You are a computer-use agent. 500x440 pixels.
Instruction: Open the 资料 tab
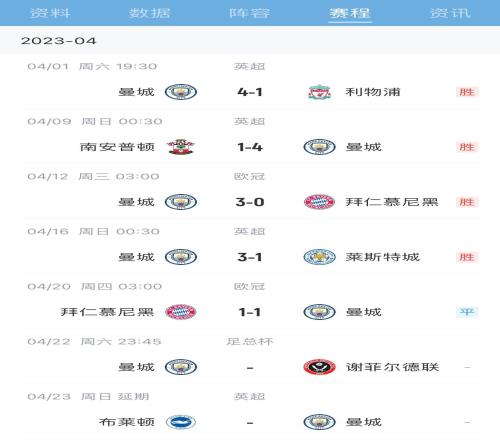(x=50, y=13)
